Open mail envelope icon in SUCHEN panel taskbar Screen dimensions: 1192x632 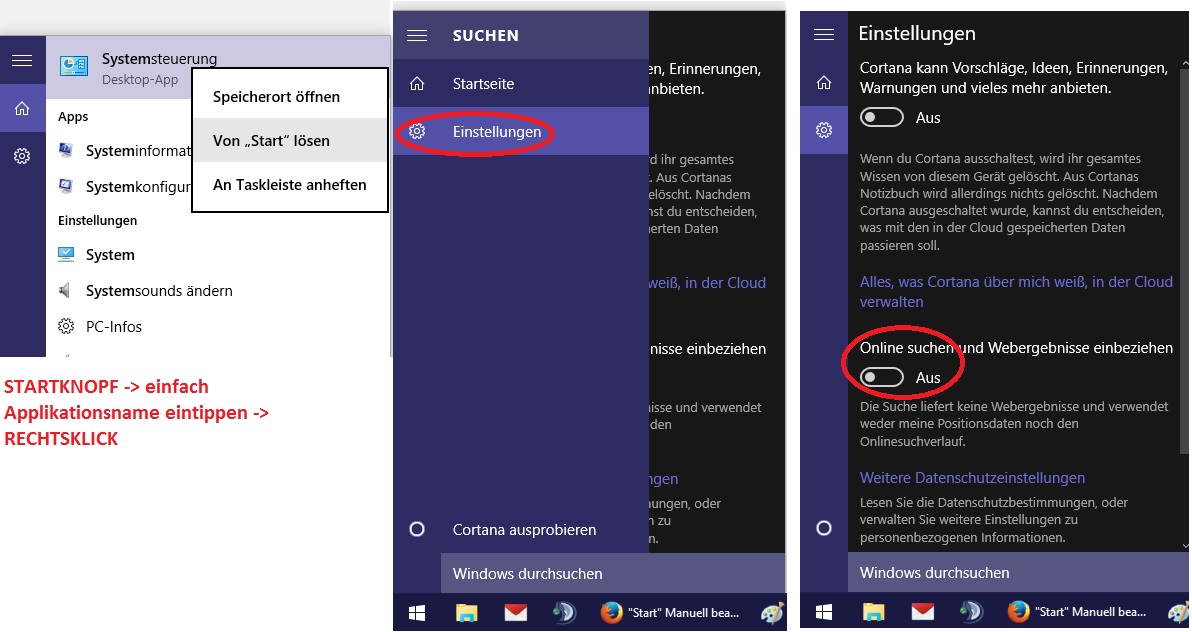515,611
